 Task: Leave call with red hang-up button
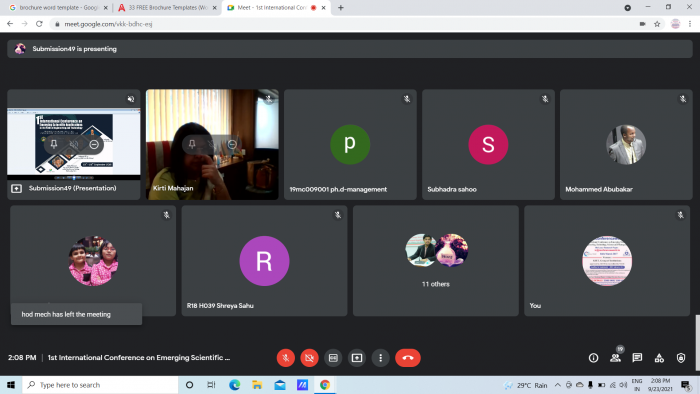[x=408, y=358]
